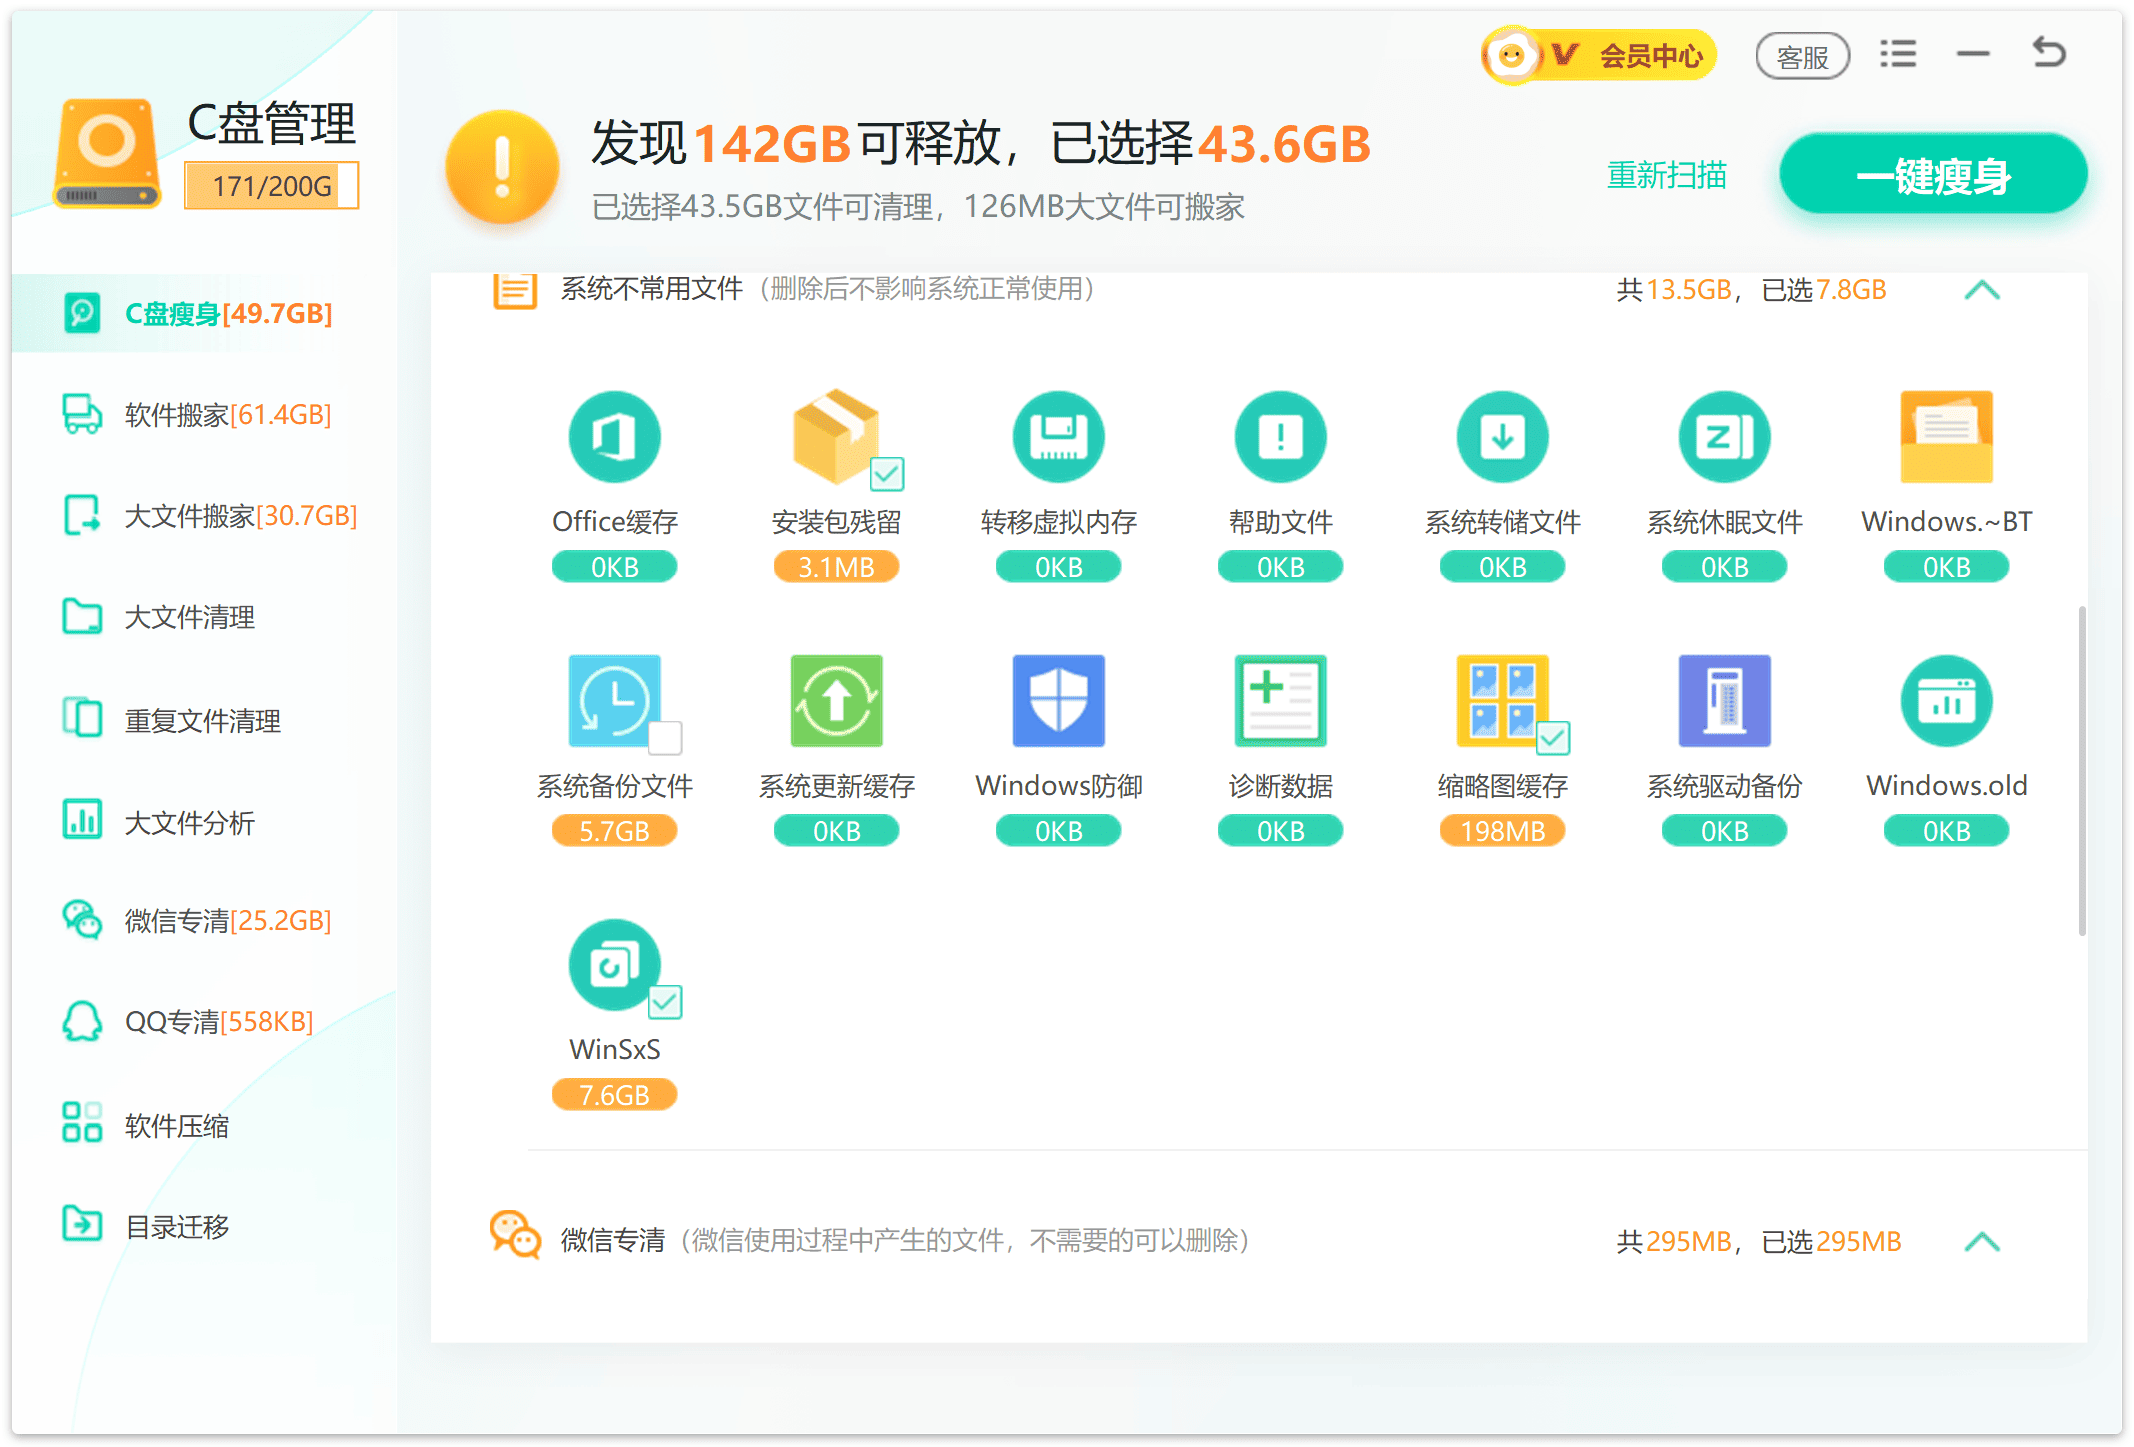
Task: Open the Windows防御 shield icon
Action: [1058, 700]
